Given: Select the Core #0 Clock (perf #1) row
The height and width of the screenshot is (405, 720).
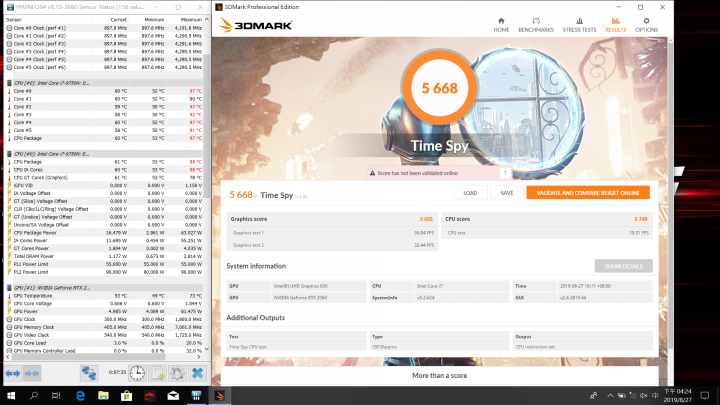Looking at the screenshot, I should pyautogui.click(x=104, y=28).
